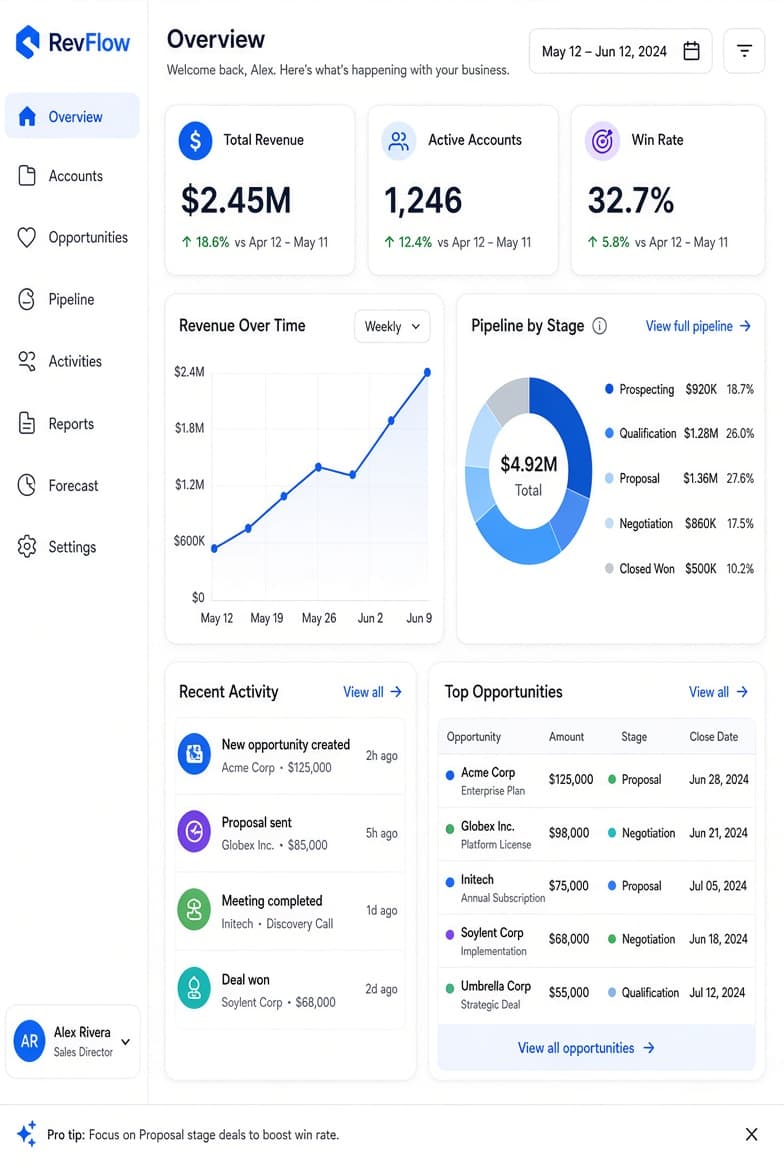
Task: Open Pipeline in the sidebar
Action: 72,299
